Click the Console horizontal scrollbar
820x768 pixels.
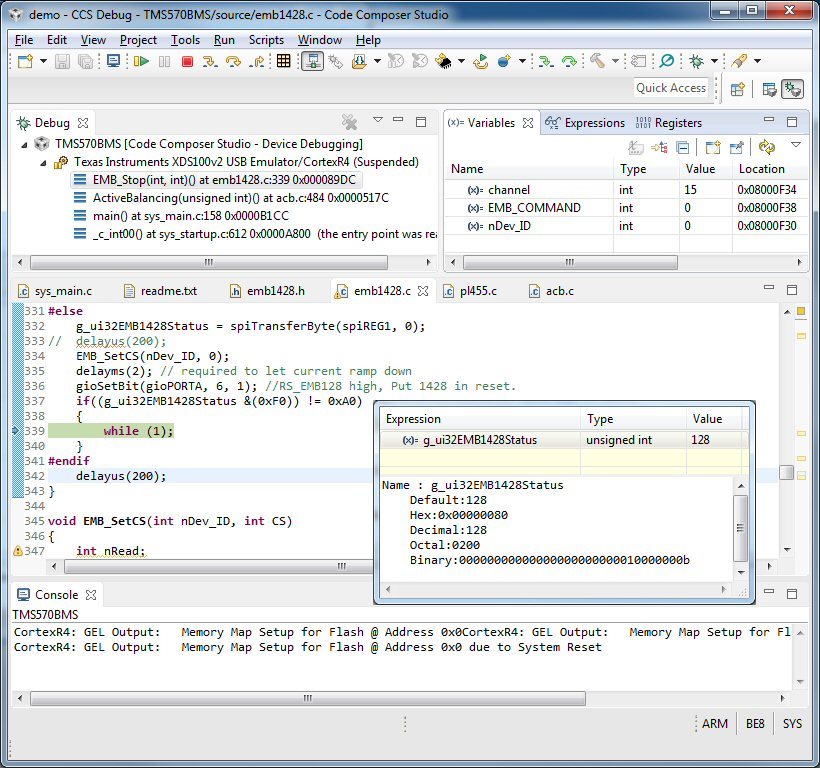click(x=308, y=698)
